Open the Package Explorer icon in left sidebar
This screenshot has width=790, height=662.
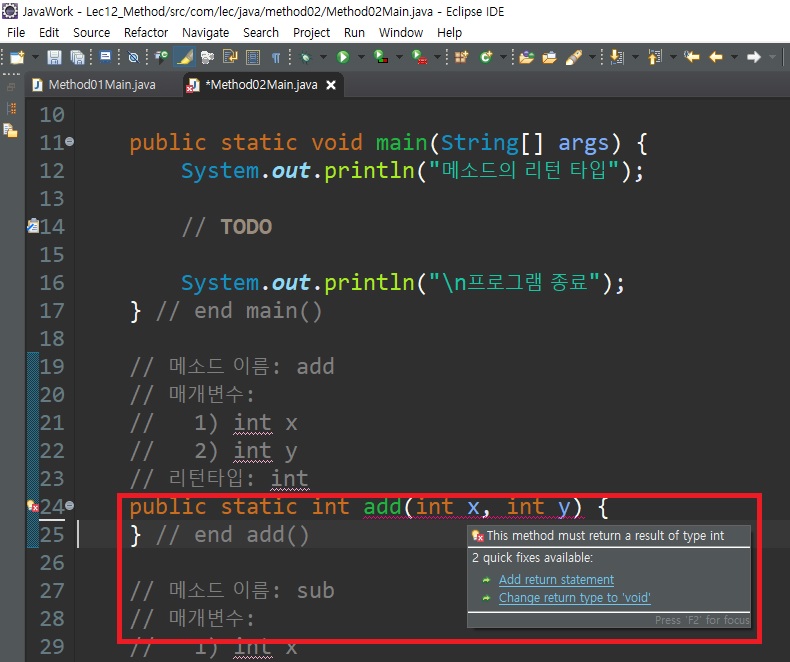click(x=11, y=130)
